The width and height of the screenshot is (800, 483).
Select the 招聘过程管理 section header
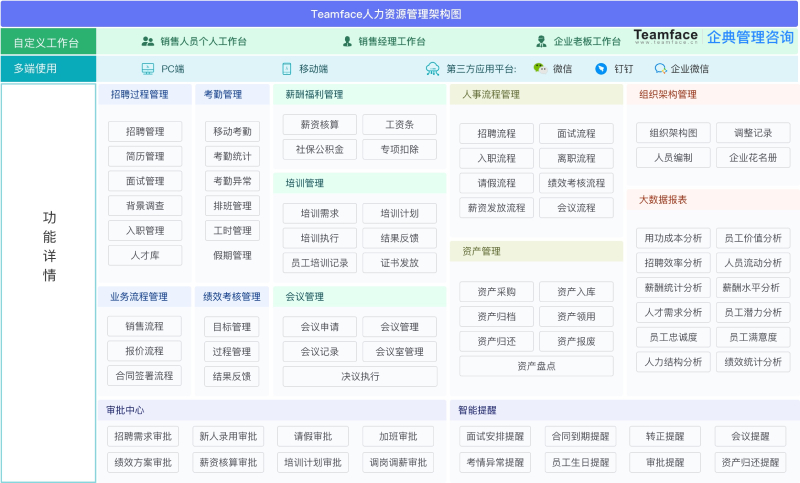tap(139, 95)
